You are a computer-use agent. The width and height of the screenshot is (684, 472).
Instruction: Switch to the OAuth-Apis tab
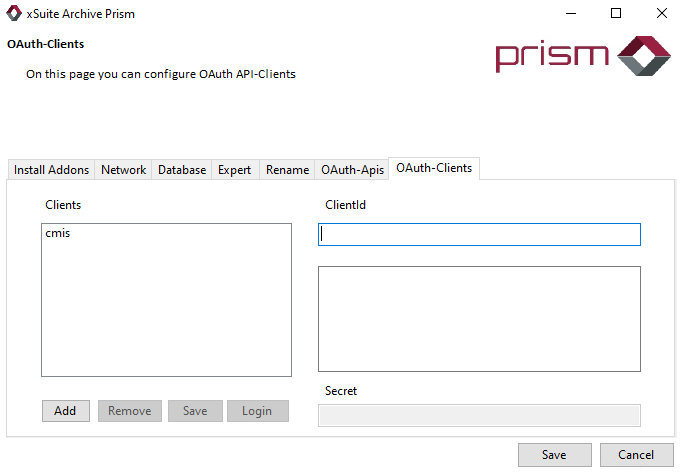(x=352, y=170)
